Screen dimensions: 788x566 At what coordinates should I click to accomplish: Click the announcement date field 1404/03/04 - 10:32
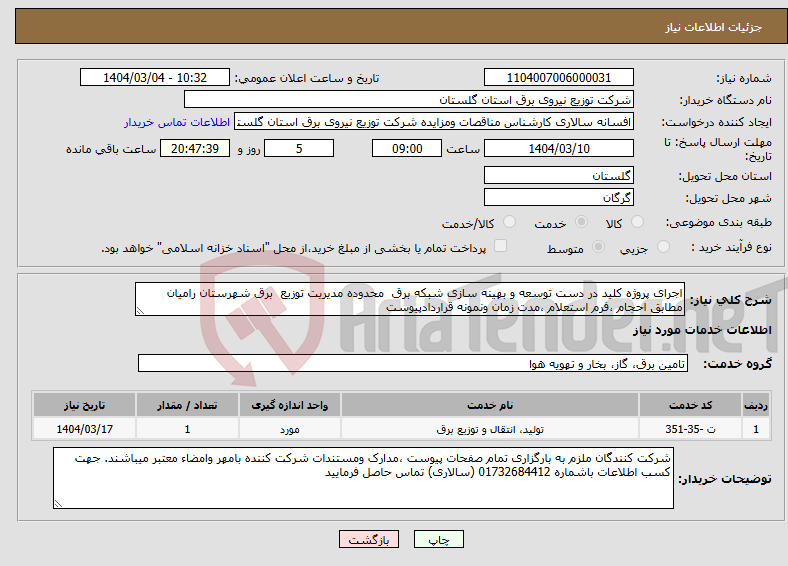point(155,77)
